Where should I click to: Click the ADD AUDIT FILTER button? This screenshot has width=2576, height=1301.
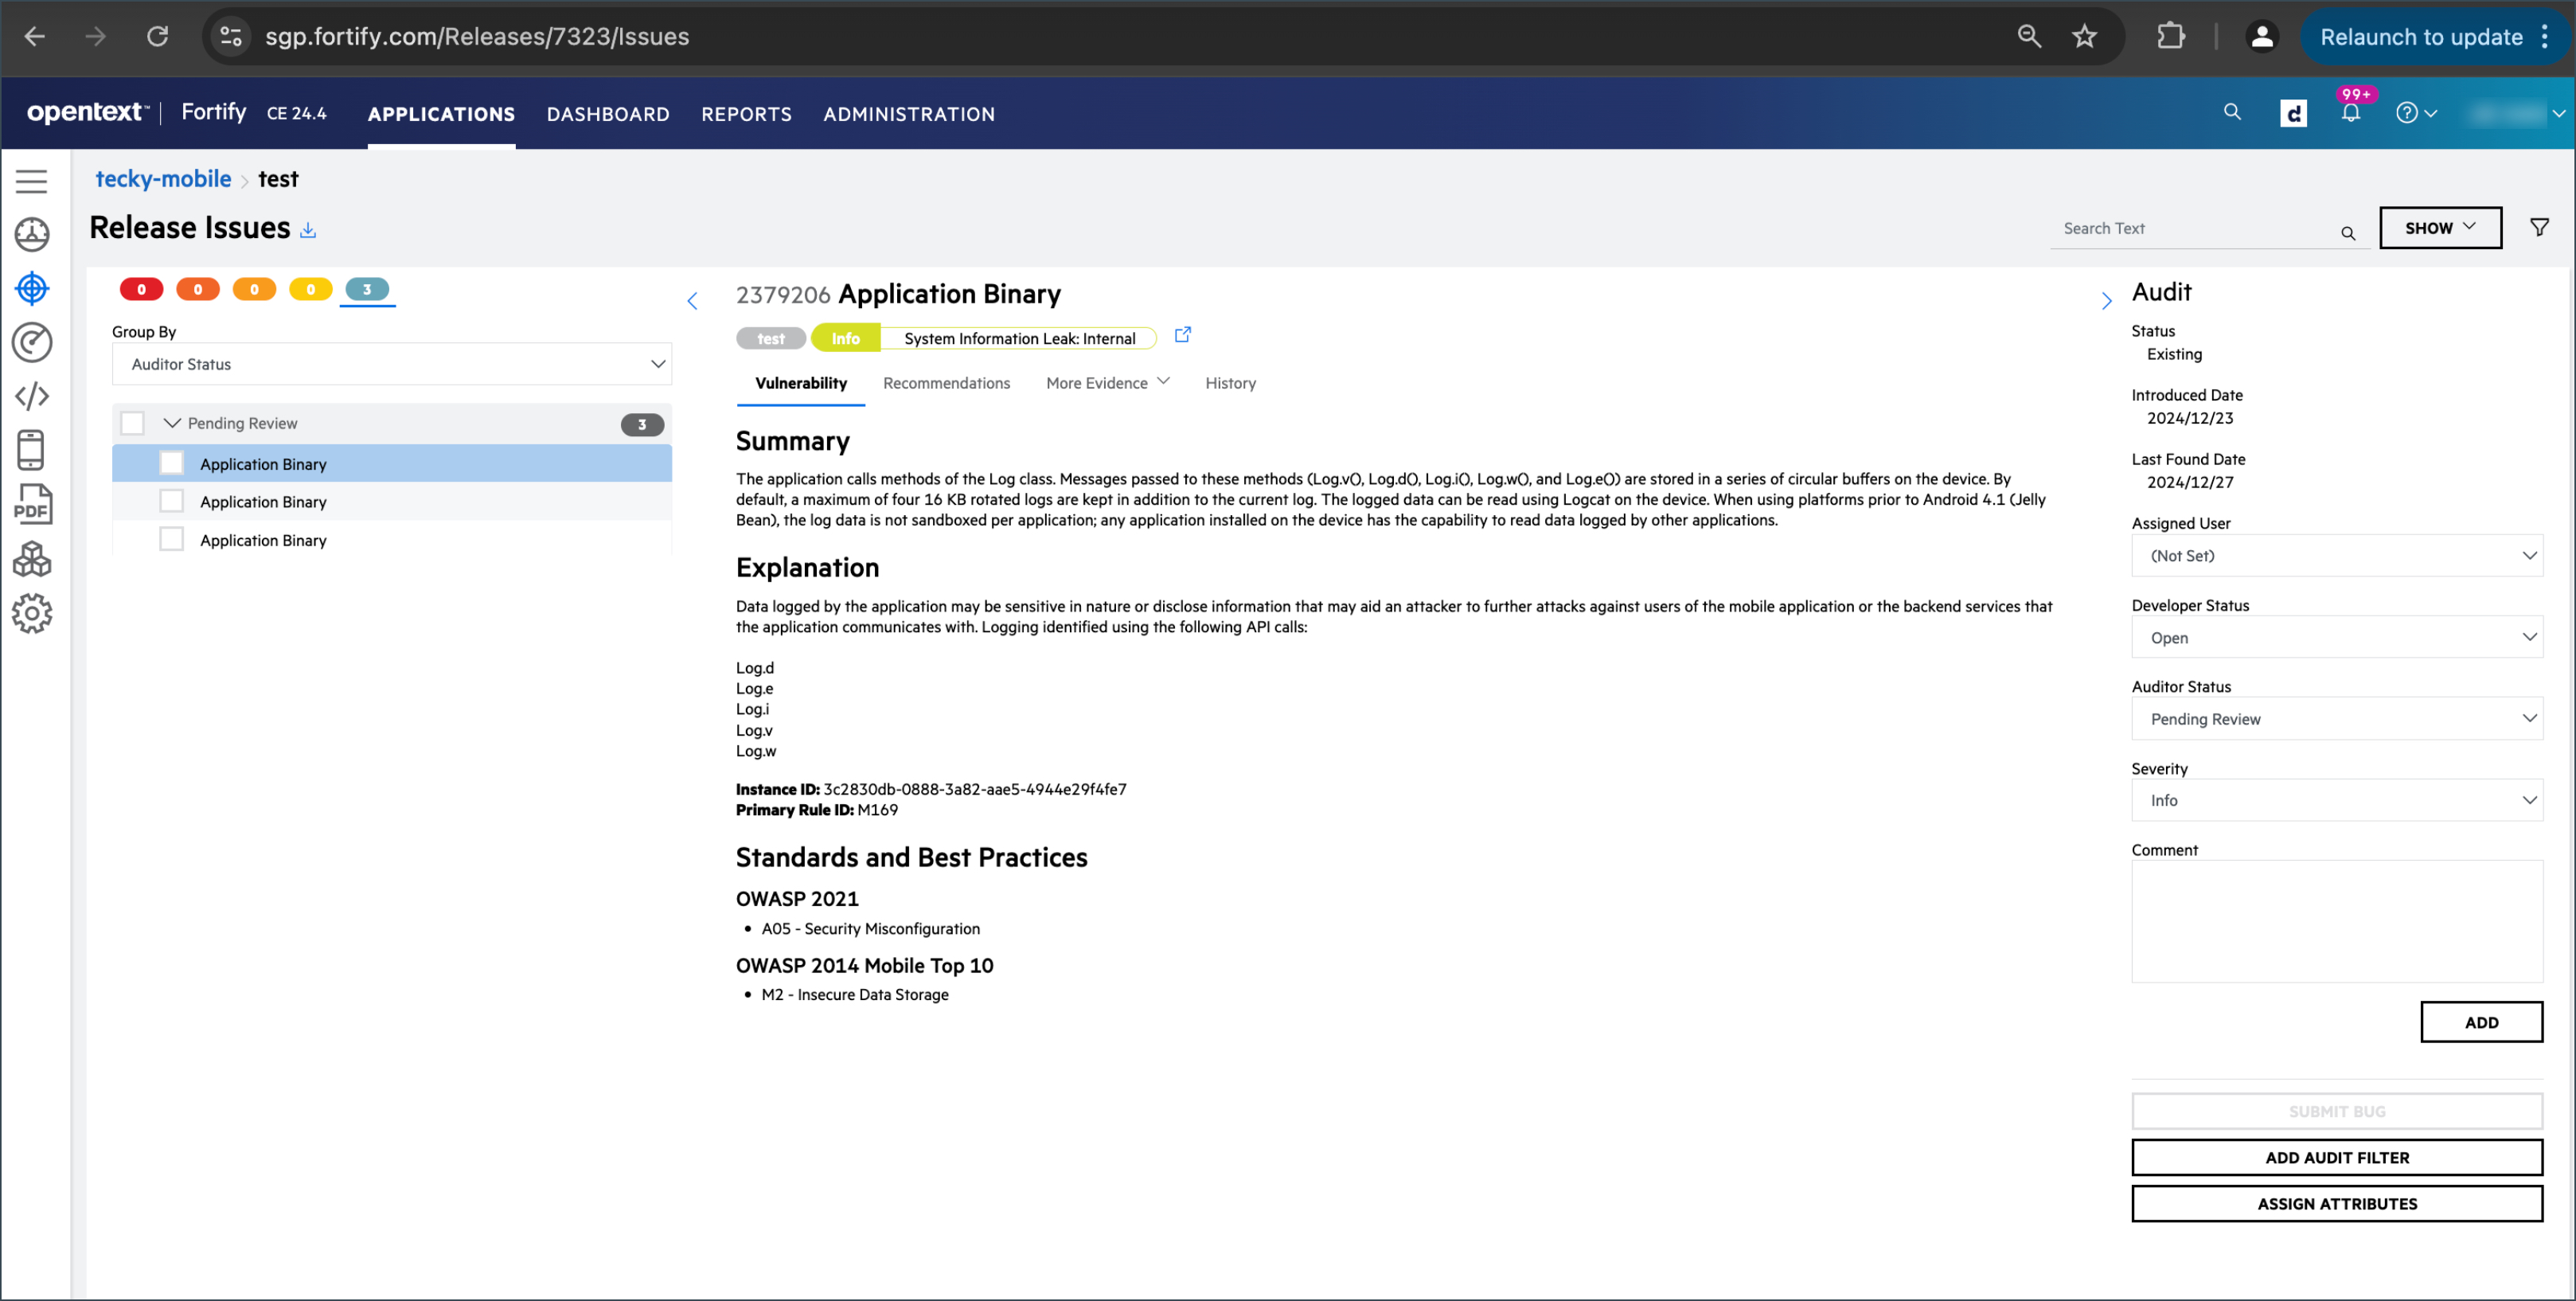[2336, 1157]
